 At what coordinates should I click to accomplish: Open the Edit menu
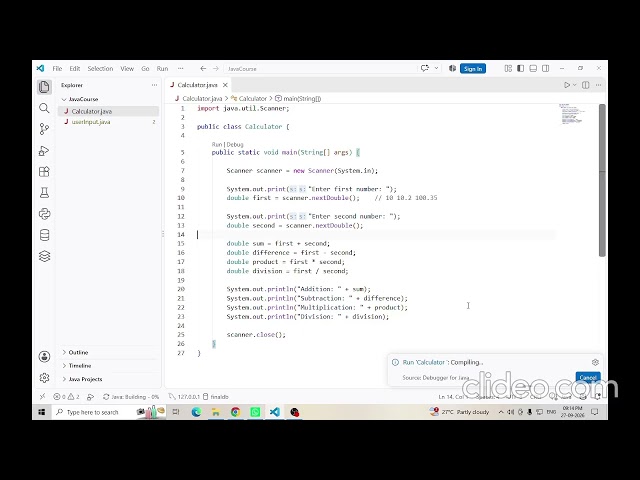point(75,69)
